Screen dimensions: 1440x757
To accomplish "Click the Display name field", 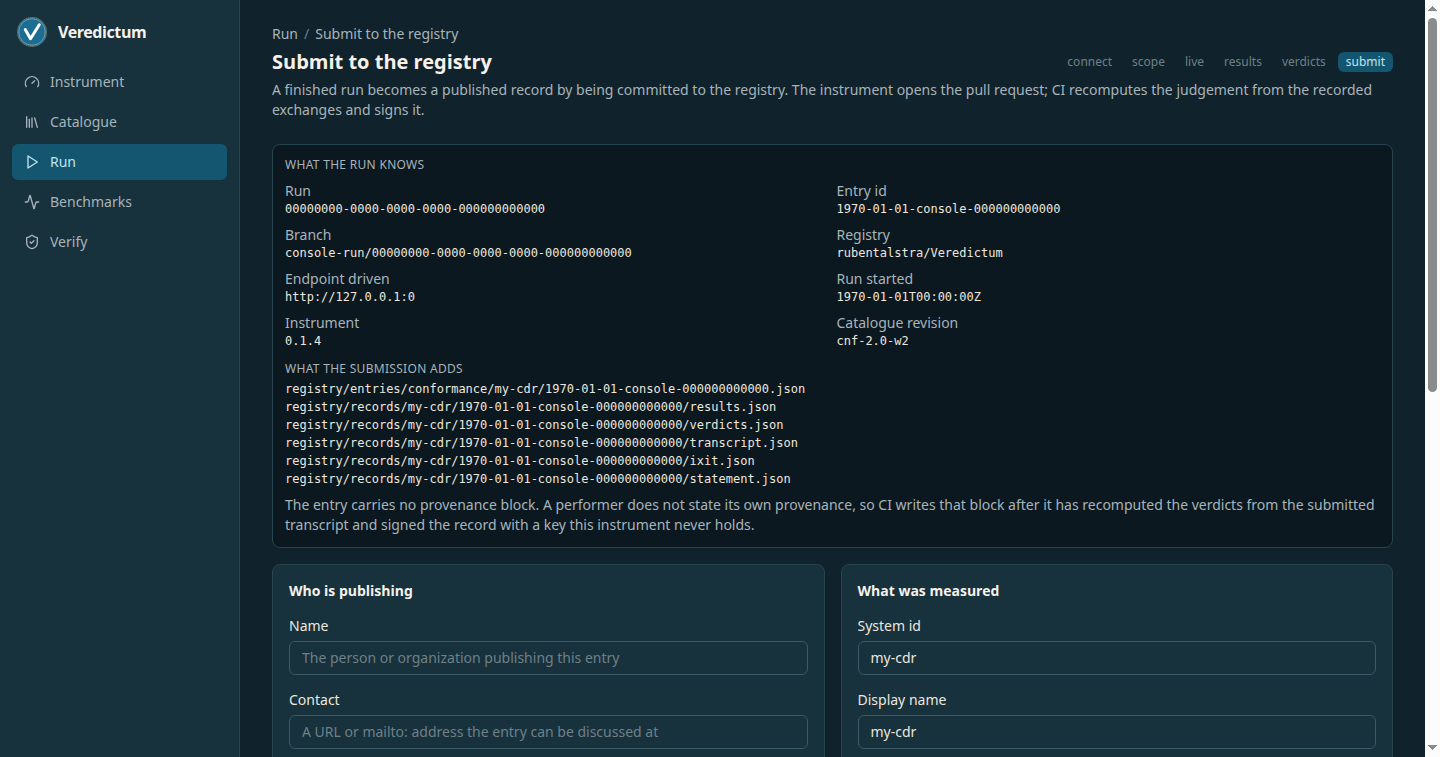I will click(x=1117, y=732).
